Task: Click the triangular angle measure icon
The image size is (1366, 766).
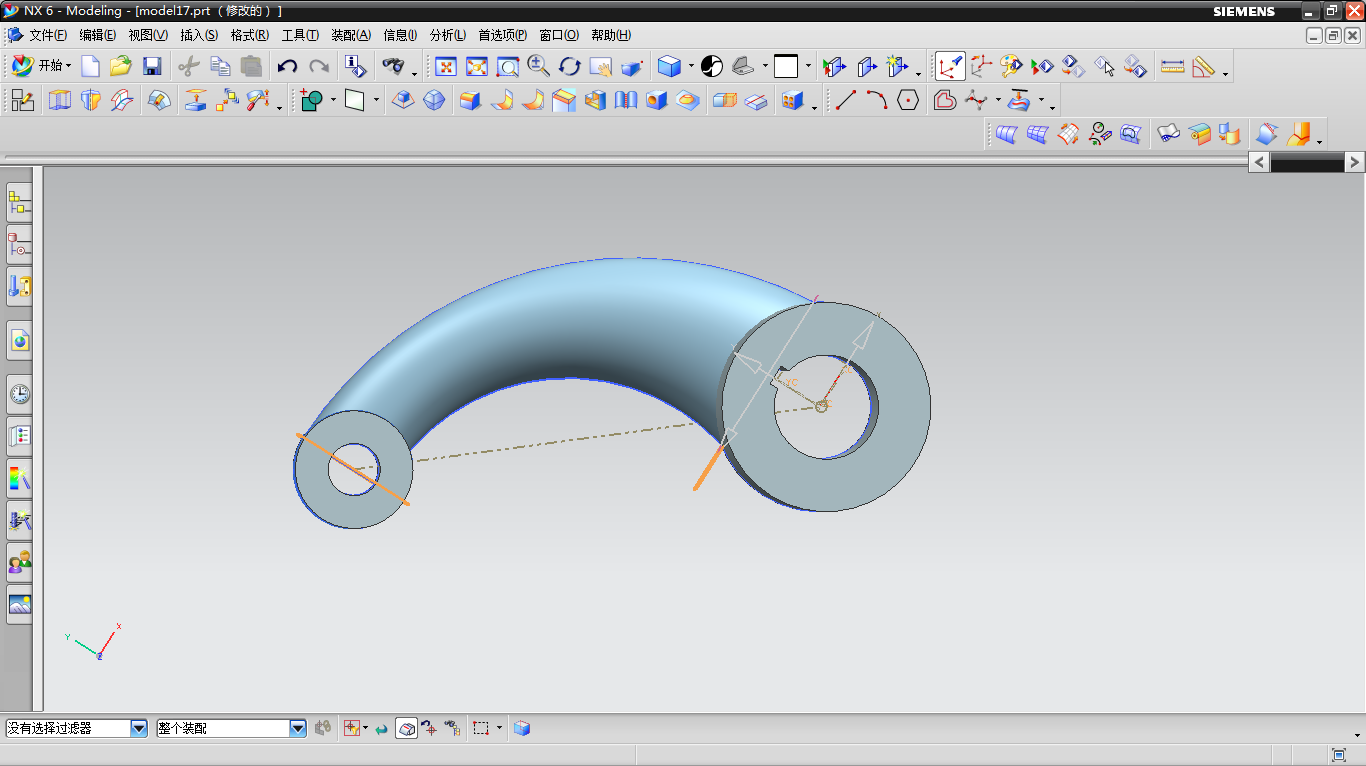Action: 1204,67
